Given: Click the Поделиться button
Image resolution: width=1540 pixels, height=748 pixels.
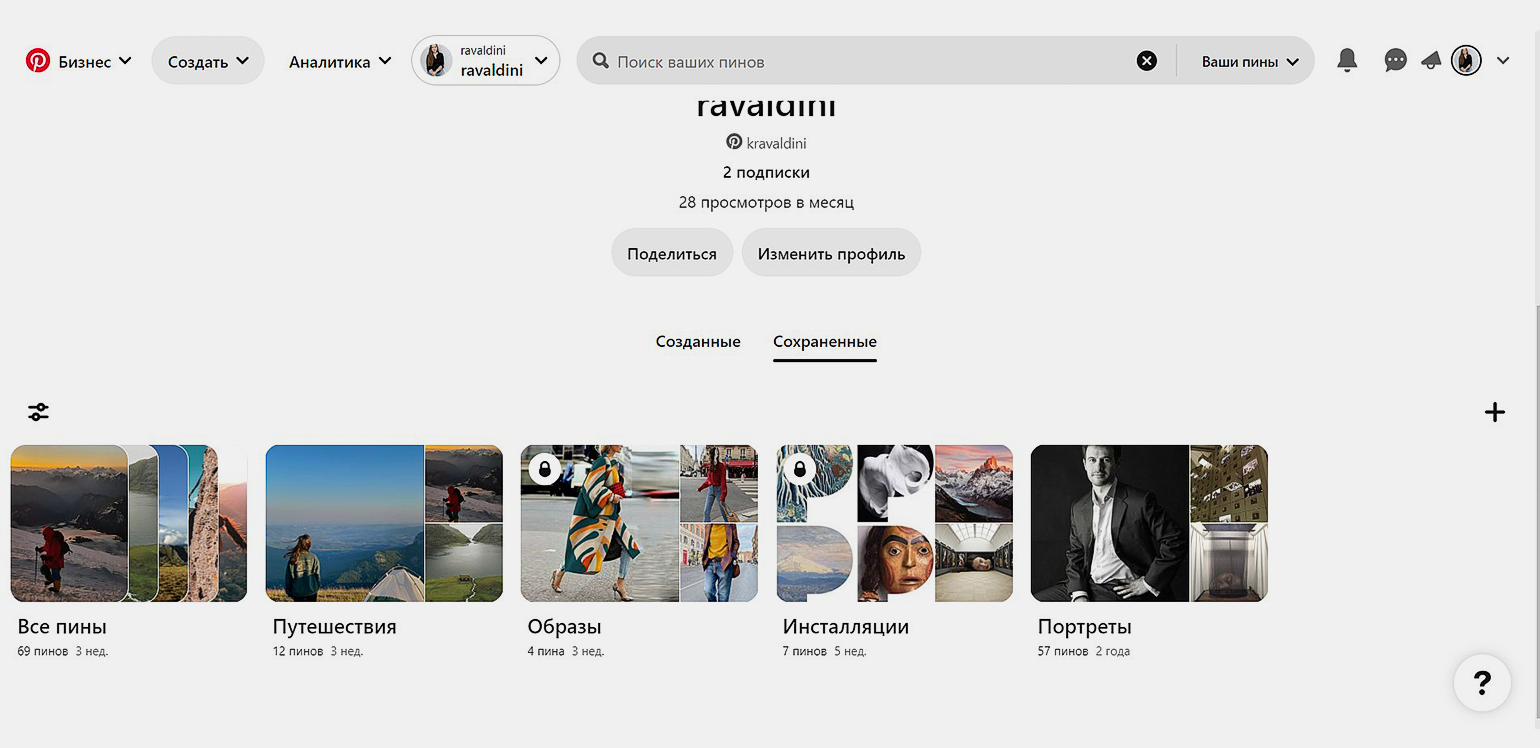Looking at the screenshot, I should pyautogui.click(x=672, y=253).
